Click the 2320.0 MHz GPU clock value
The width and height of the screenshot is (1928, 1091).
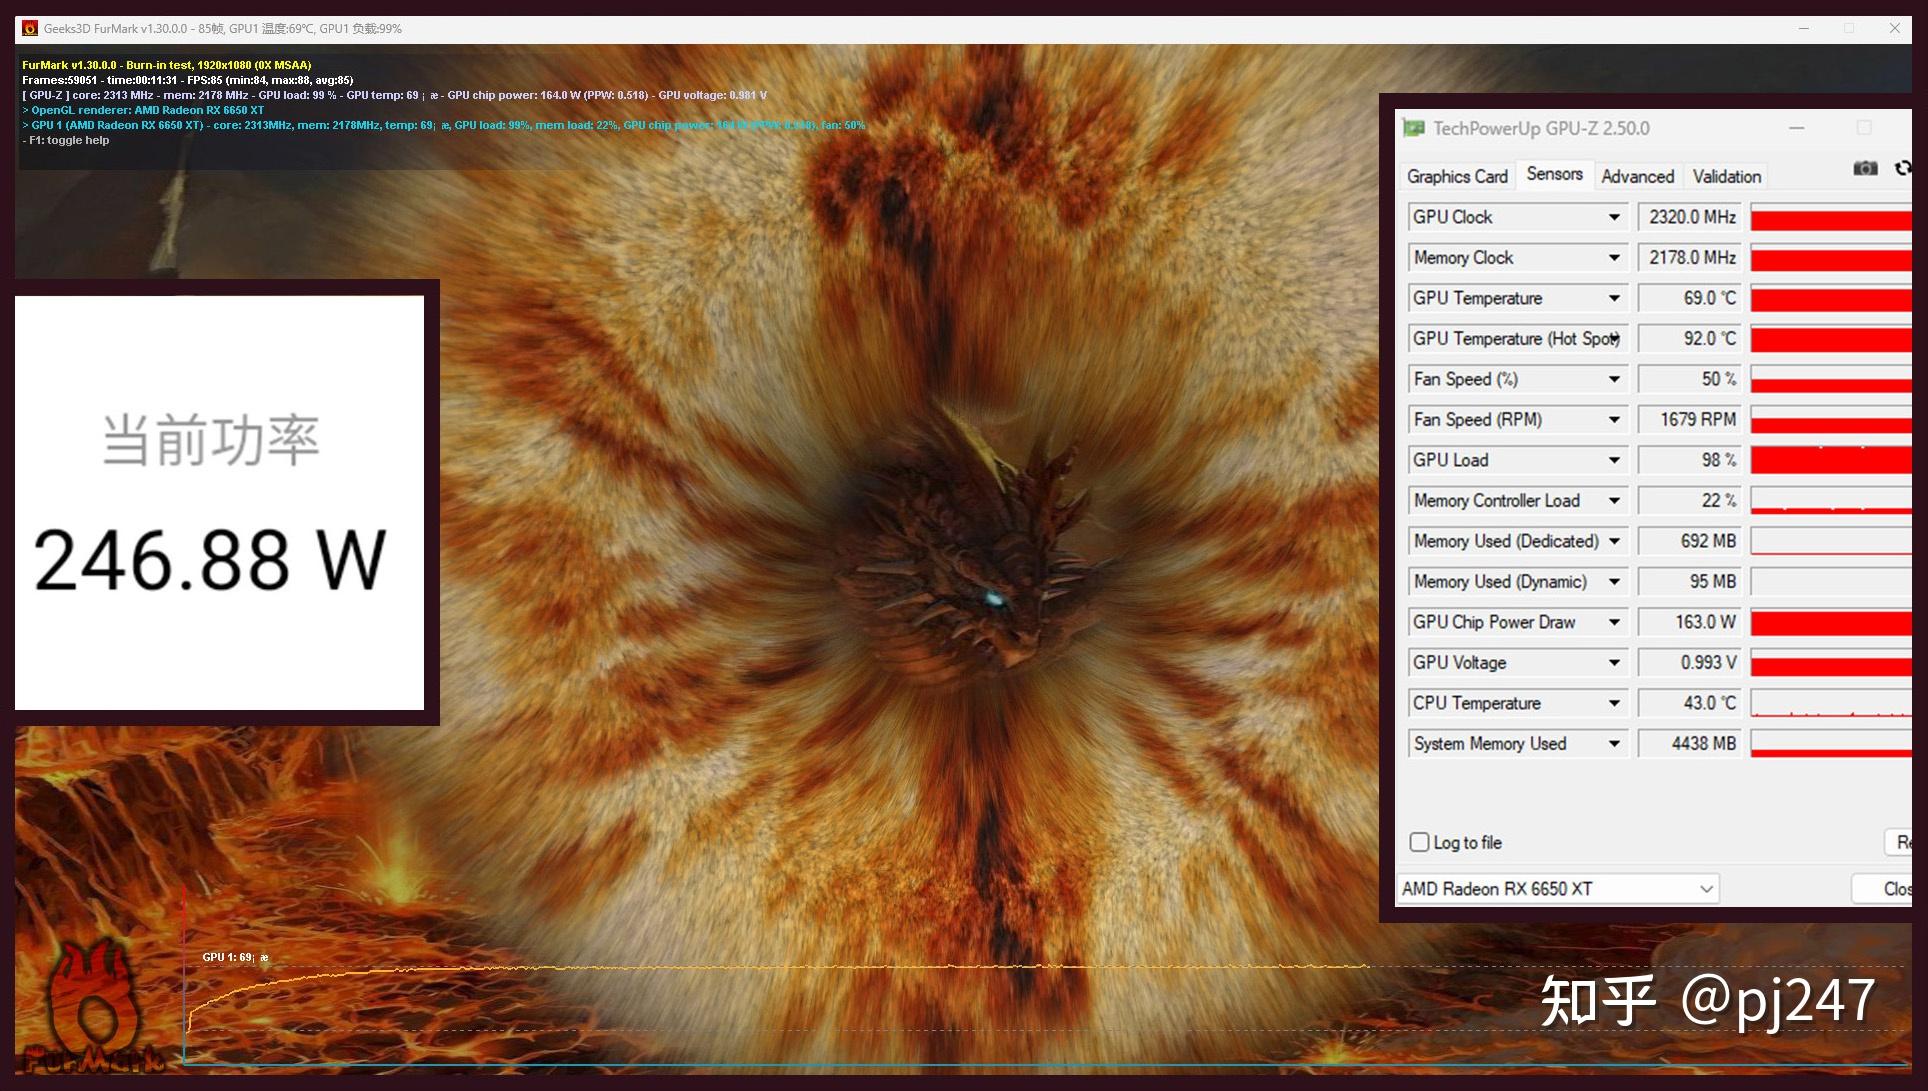point(1692,217)
